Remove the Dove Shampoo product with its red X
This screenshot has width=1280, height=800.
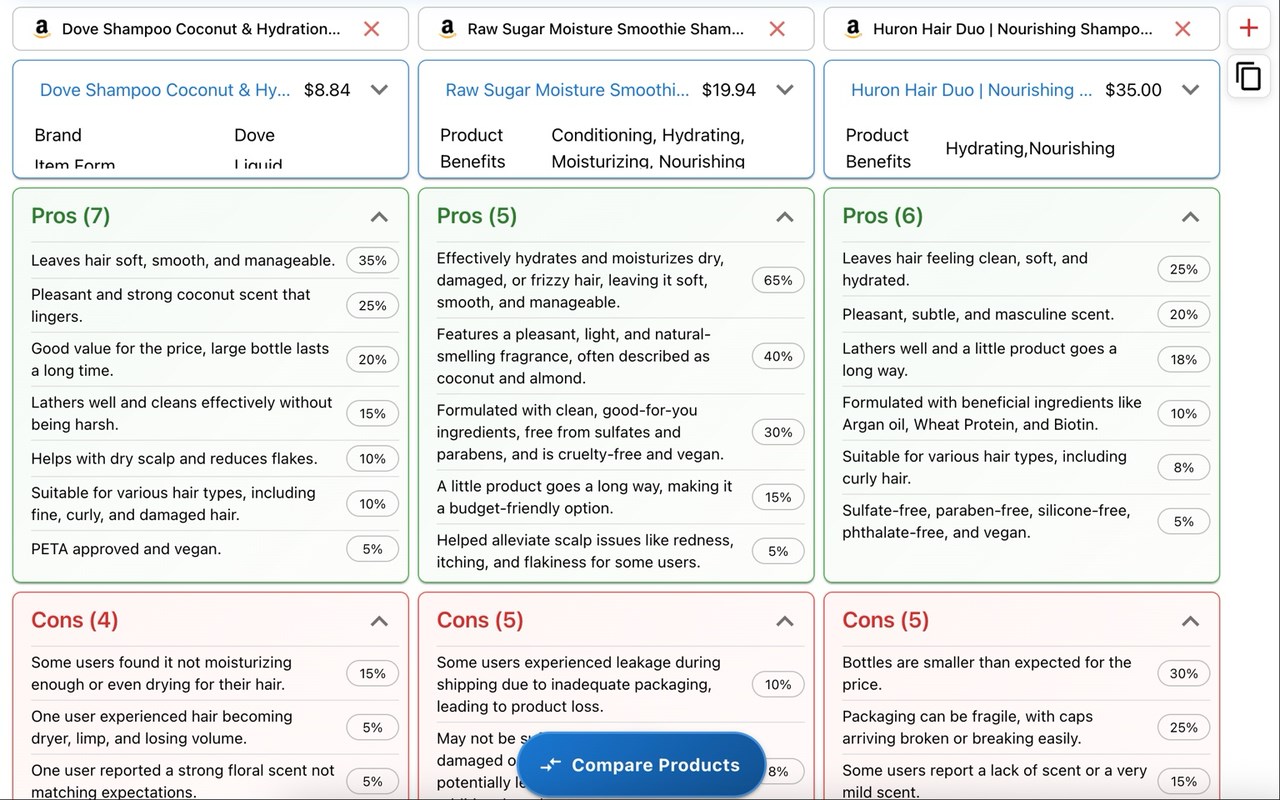click(x=371, y=29)
